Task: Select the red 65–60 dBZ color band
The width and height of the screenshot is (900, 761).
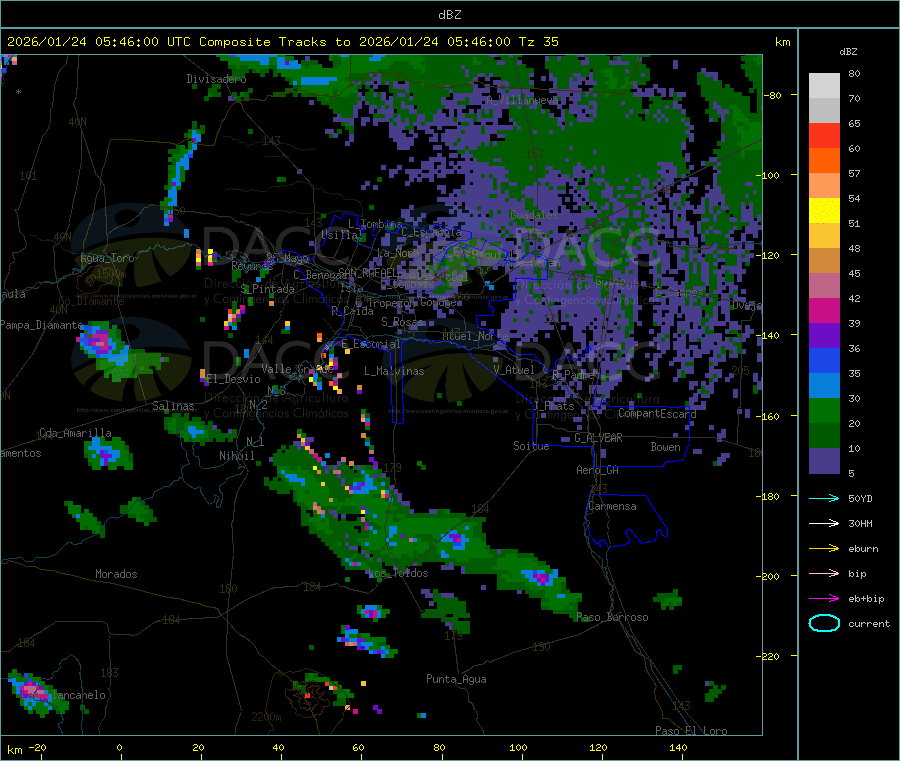Action: click(x=824, y=135)
